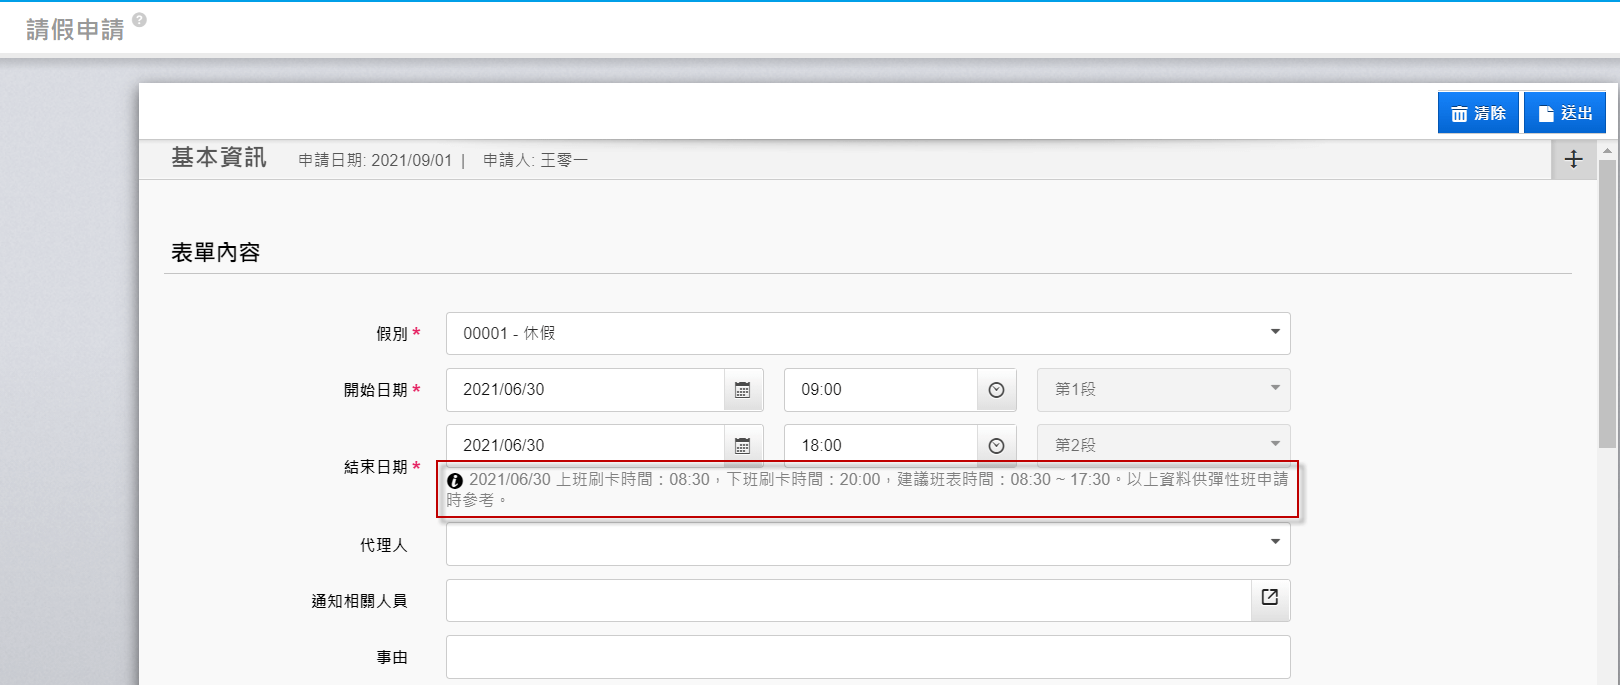Click the clock icon next to 09:00
Image resolution: width=1620 pixels, height=685 pixels.
(x=996, y=390)
